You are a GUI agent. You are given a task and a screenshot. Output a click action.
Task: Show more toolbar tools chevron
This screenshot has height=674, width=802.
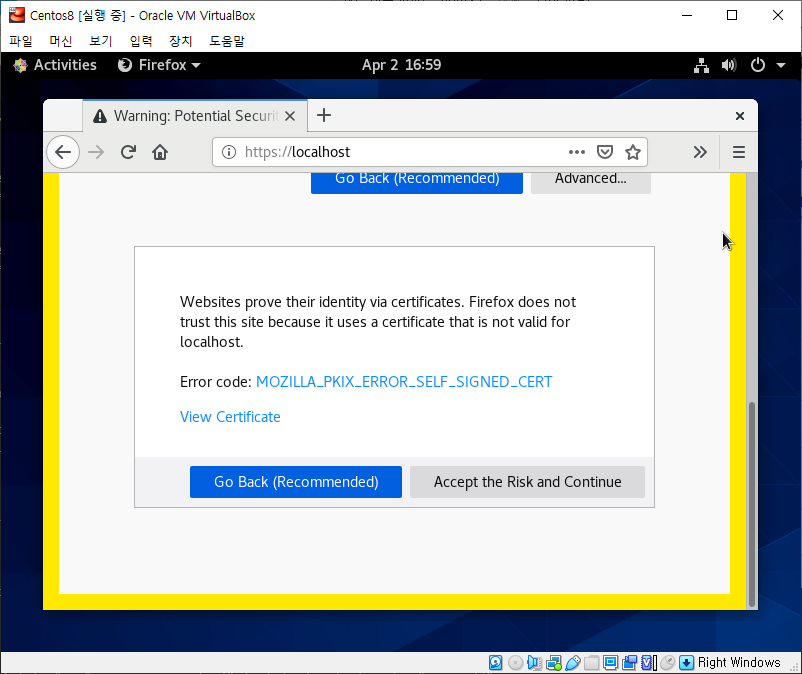[700, 152]
